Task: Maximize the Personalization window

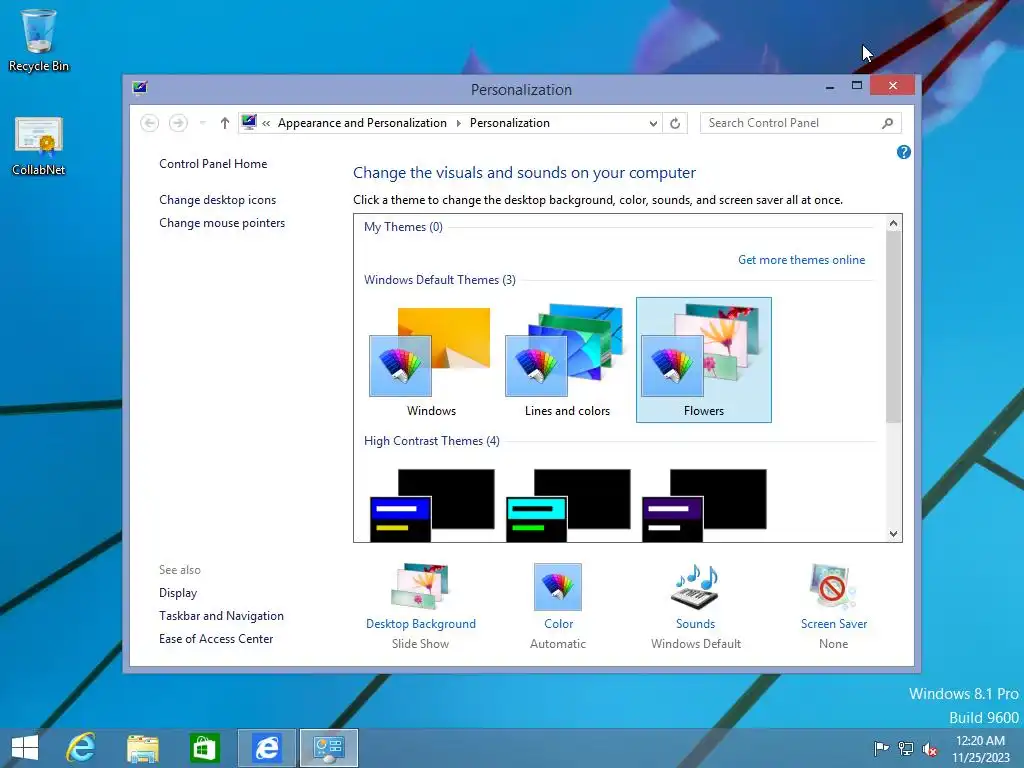Action: click(857, 86)
